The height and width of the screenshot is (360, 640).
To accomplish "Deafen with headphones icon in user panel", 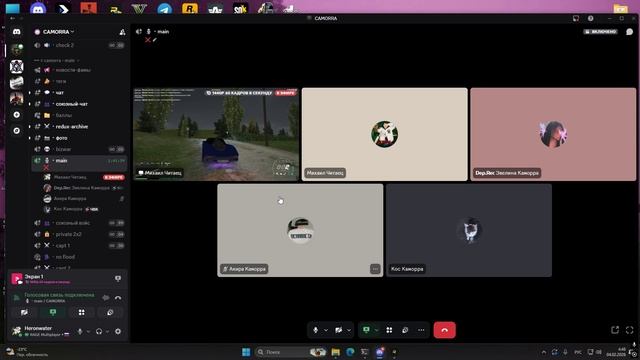I will coord(99,331).
